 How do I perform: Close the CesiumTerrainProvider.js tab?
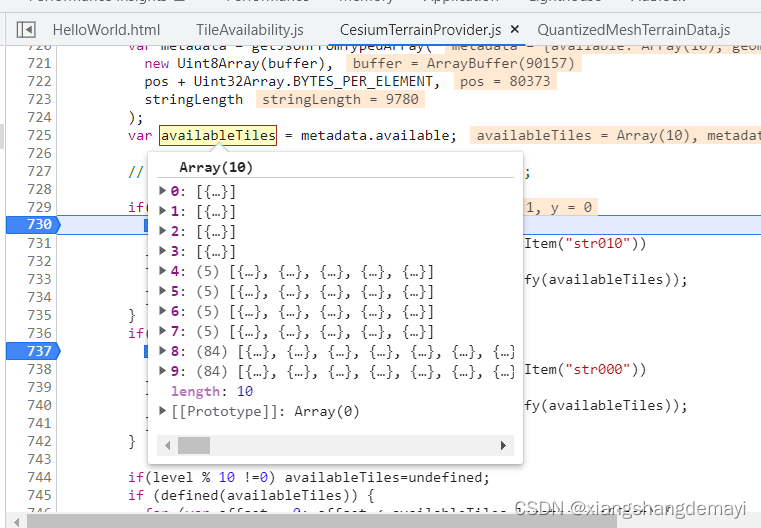tap(515, 29)
